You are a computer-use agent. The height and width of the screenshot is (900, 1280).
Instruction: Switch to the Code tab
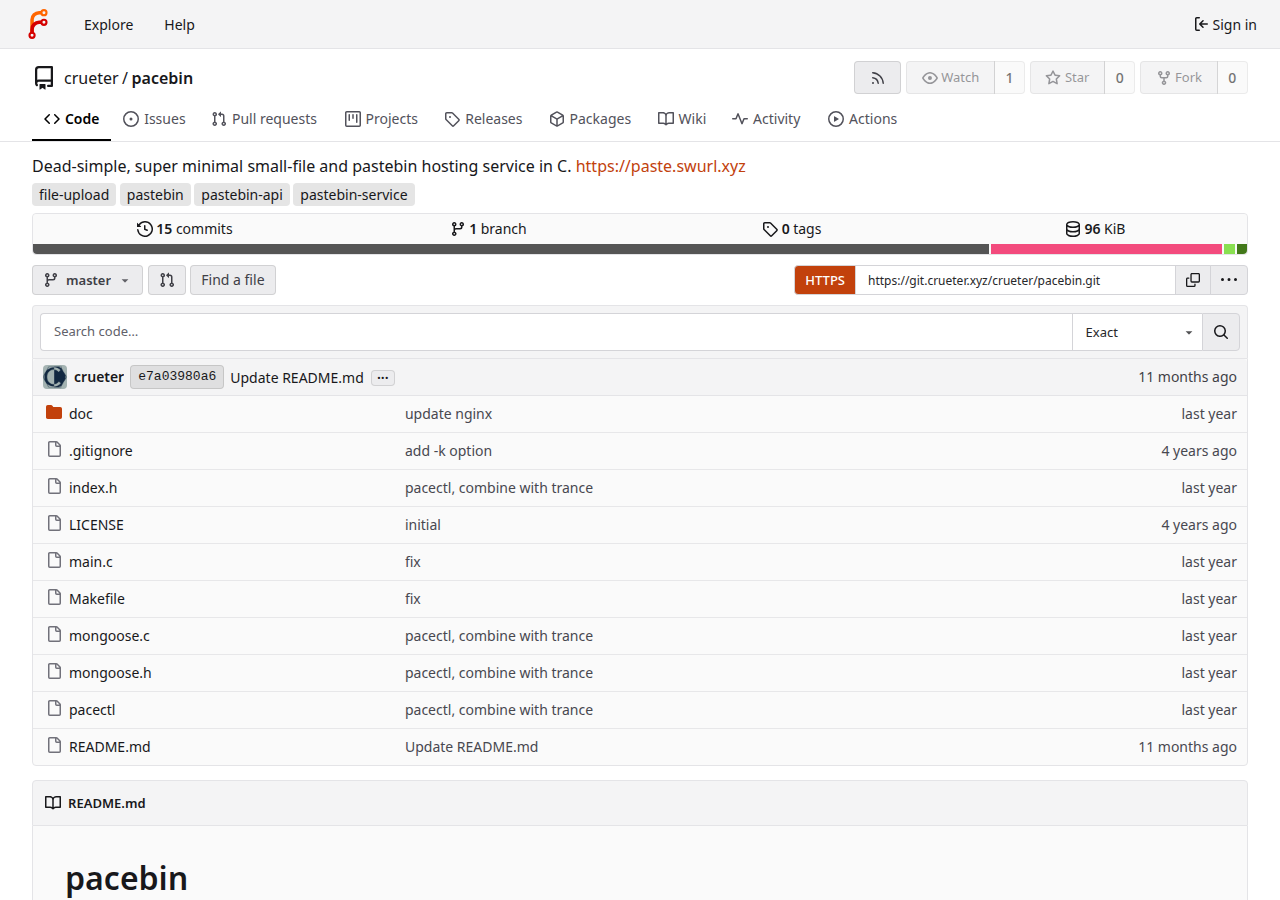coord(72,119)
